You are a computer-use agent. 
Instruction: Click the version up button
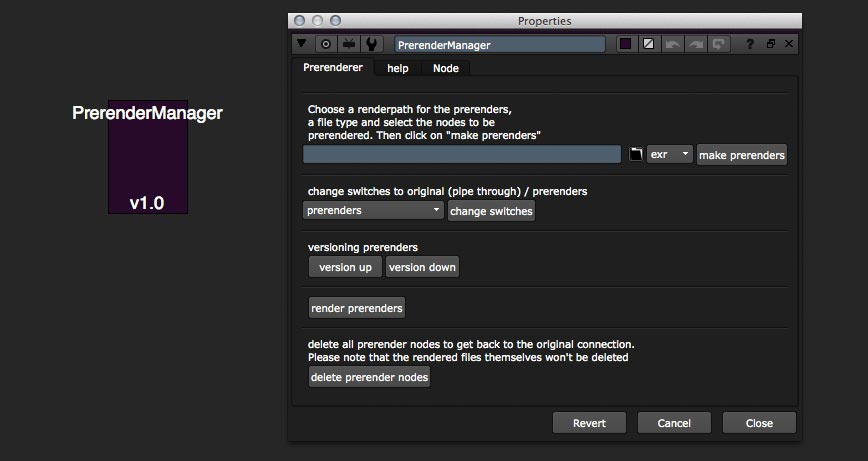[345, 267]
